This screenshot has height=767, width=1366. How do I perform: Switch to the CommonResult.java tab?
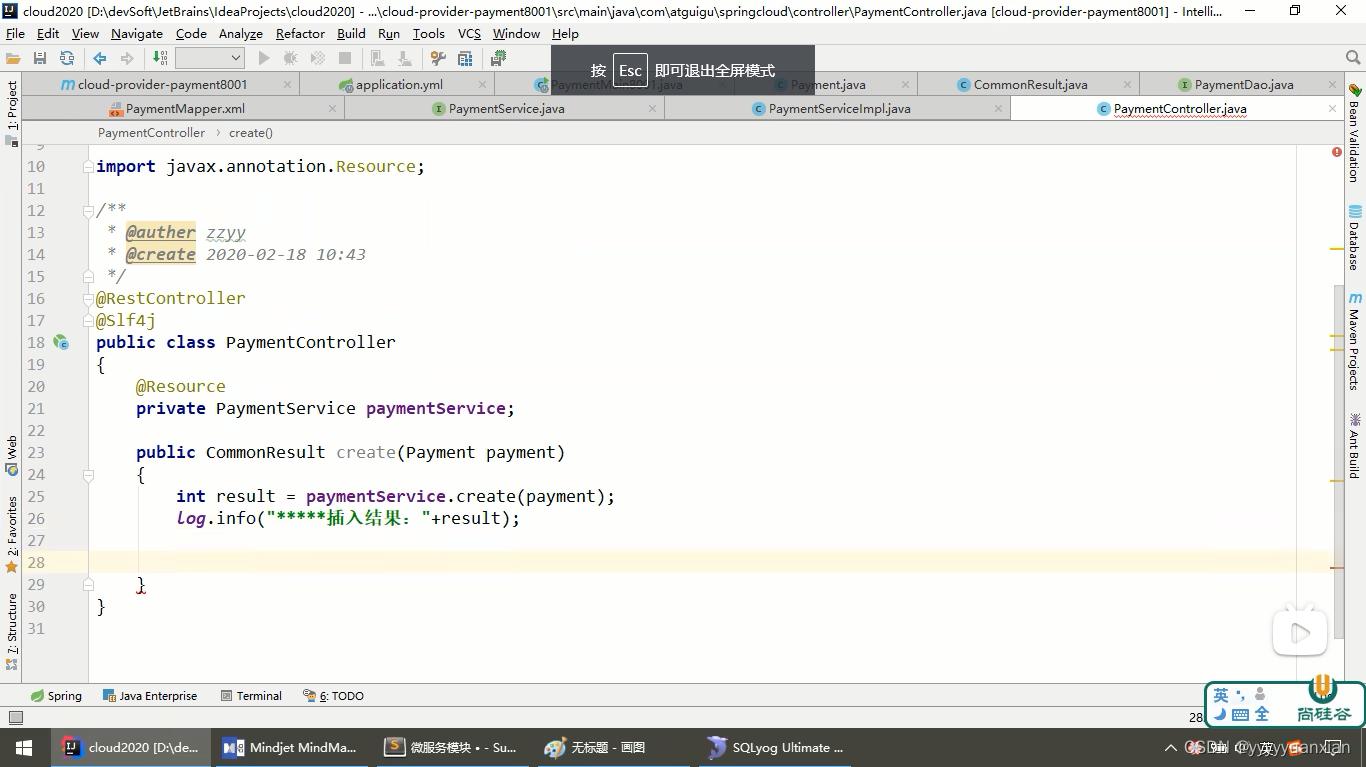[x=1029, y=85]
